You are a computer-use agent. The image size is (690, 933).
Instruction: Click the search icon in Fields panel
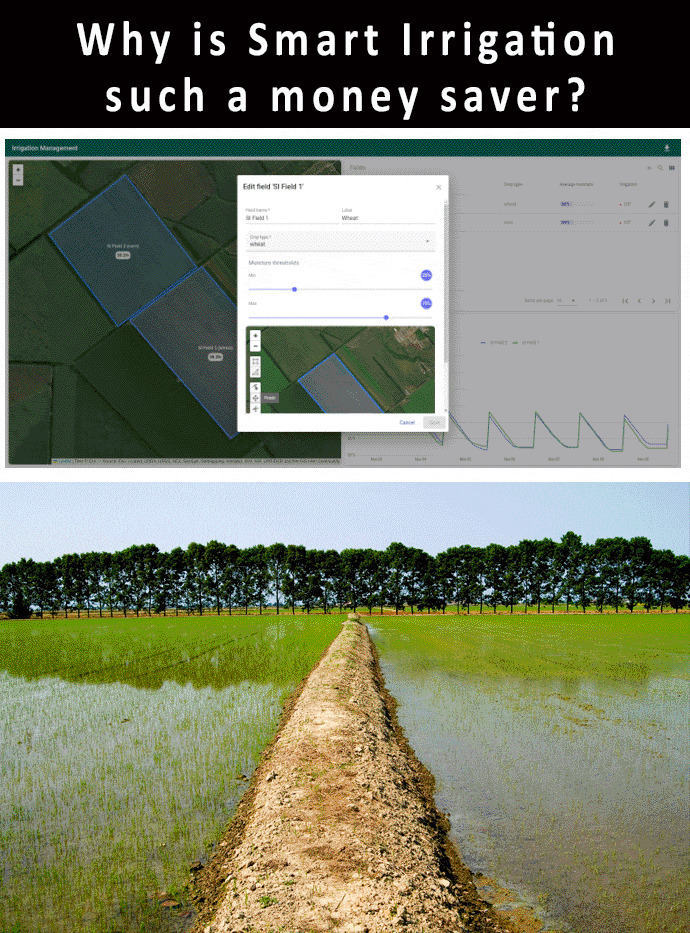click(x=660, y=168)
